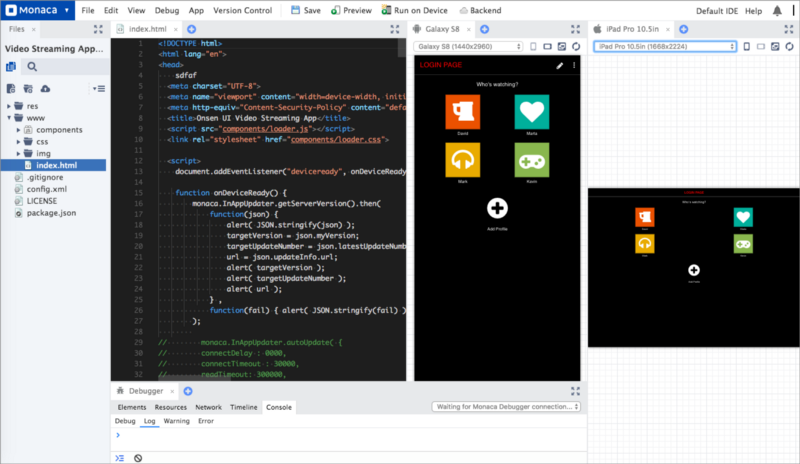The image size is (800, 464).
Task: Maximize the code editor panel
Action: point(395,29)
